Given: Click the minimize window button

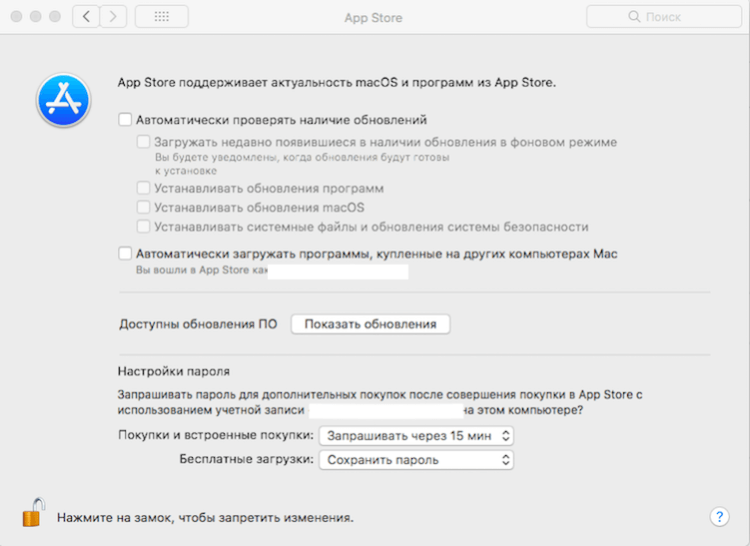Looking at the screenshot, I should coord(35,17).
